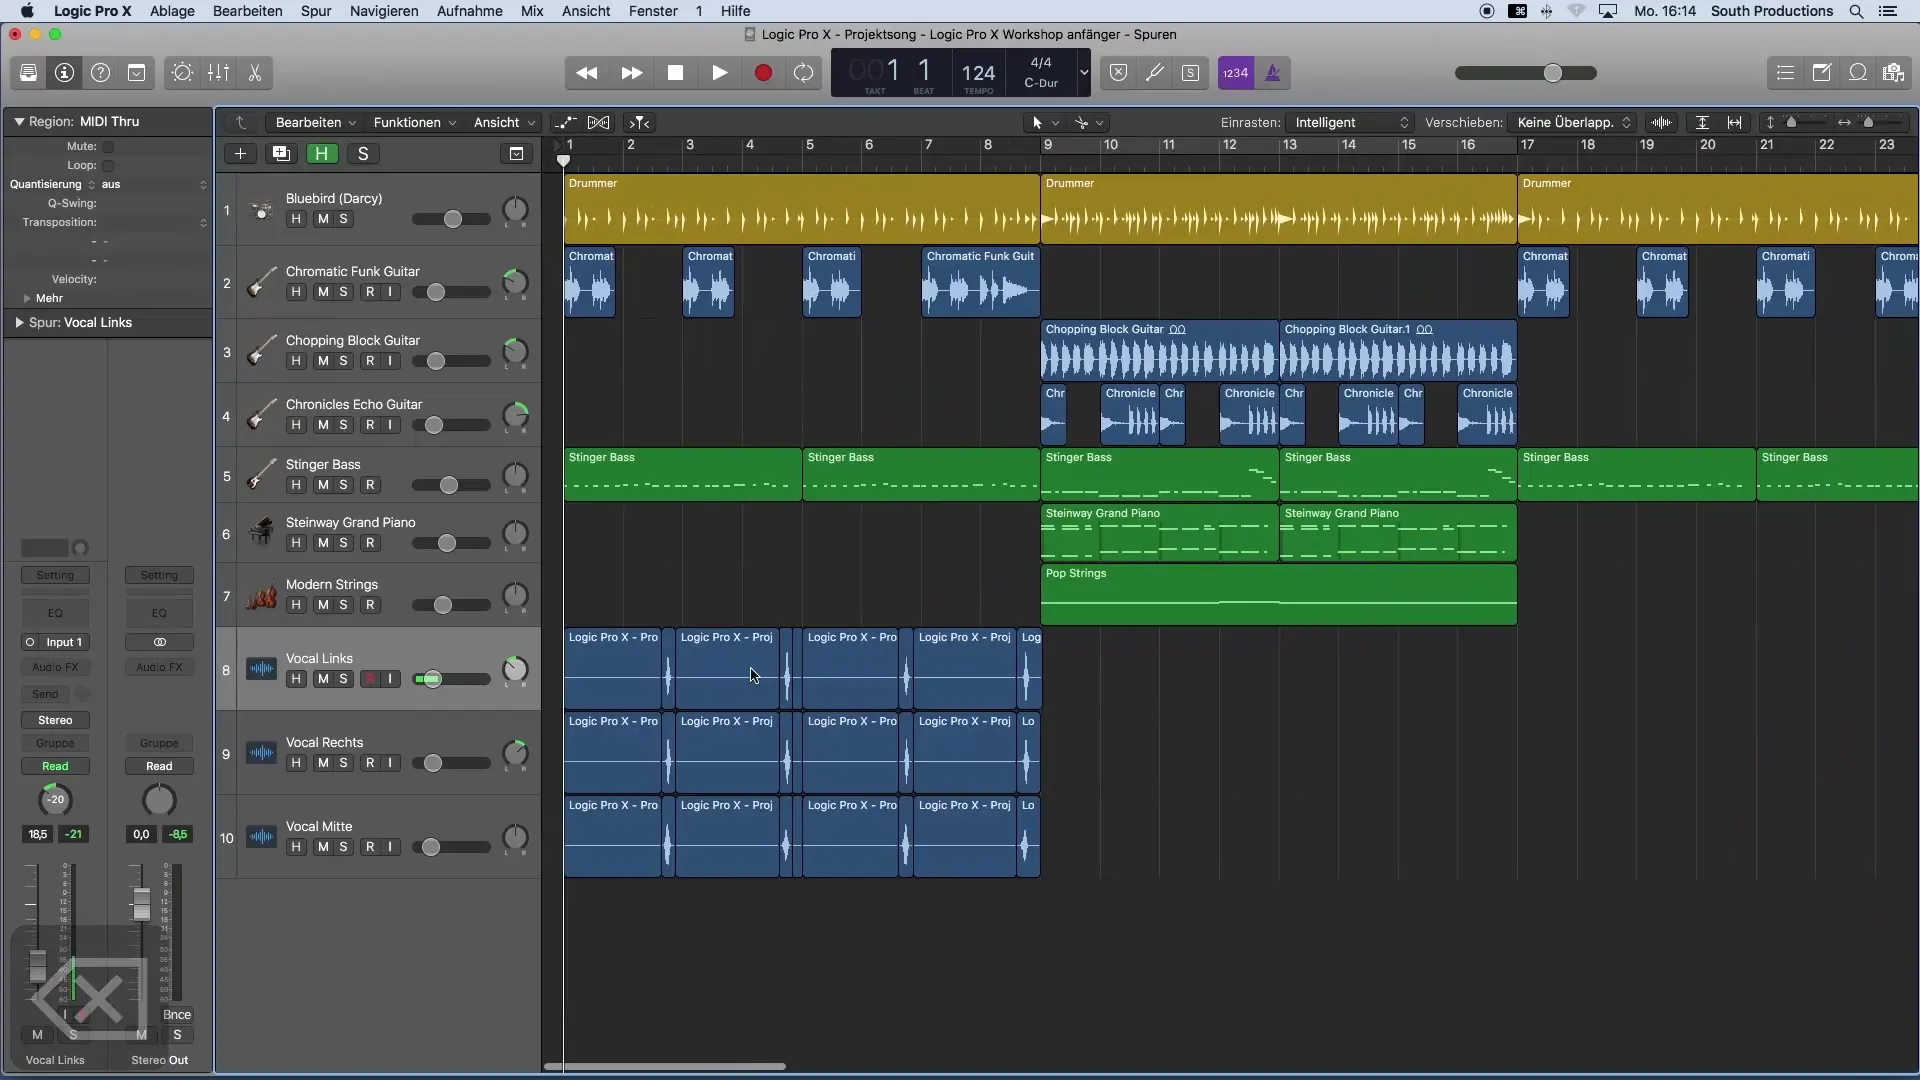The height and width of the screenshot is (1080, 1920).
Task: Open the Navigieren menu
Action: click(384, 11)
